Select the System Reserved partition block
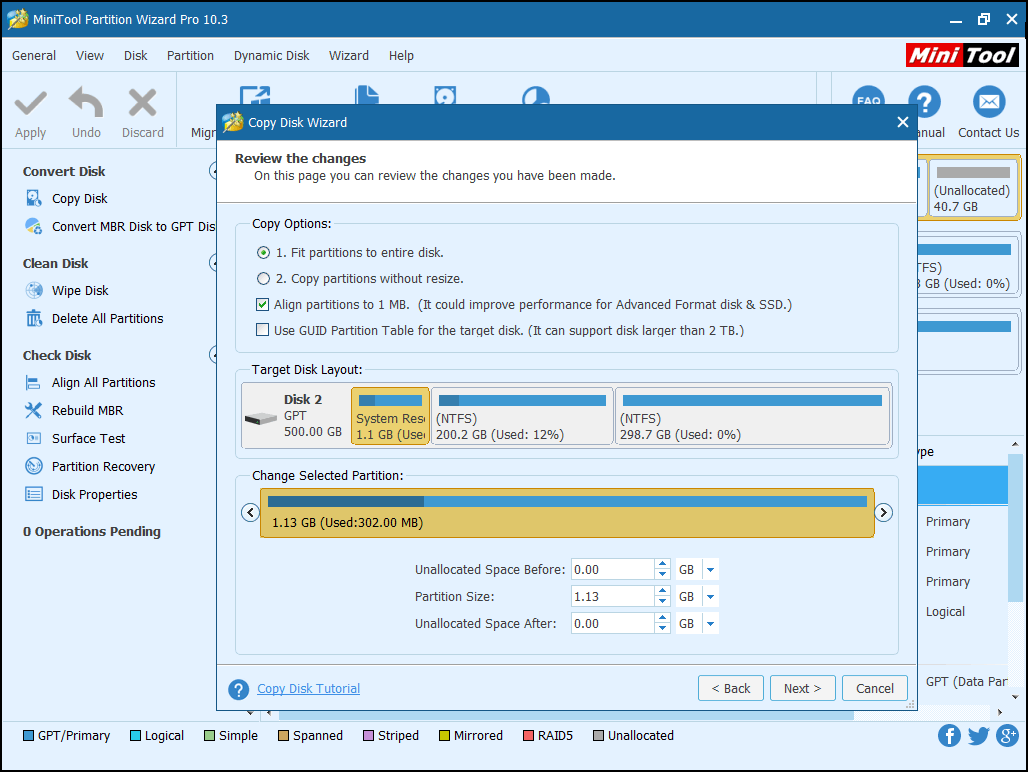The height and width of the screenshot is (772, 1028). coord(391,415)
